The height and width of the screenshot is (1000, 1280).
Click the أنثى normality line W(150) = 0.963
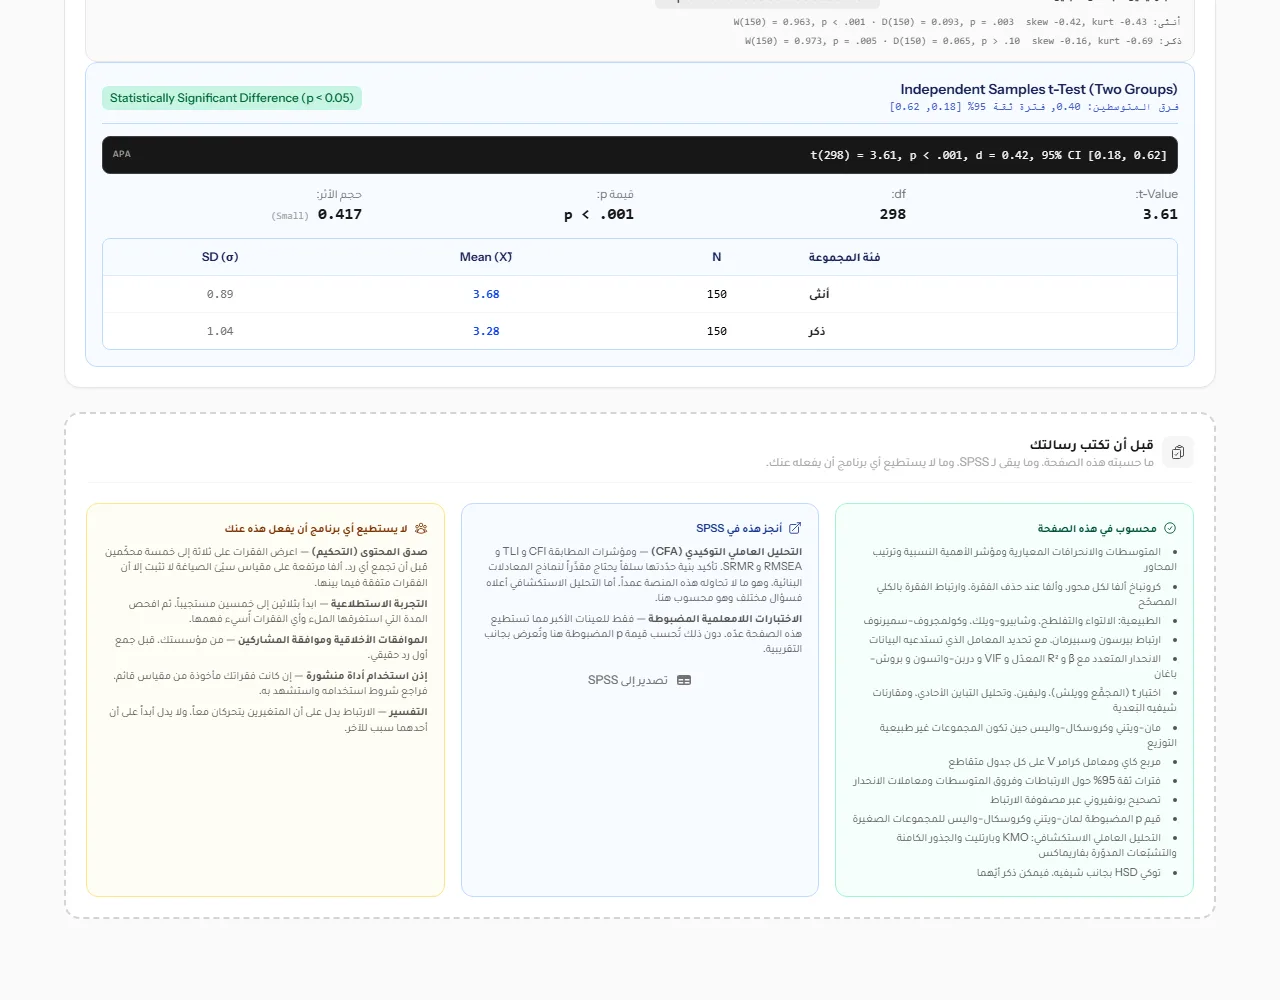pyautogui.click(x=956, y=21)
